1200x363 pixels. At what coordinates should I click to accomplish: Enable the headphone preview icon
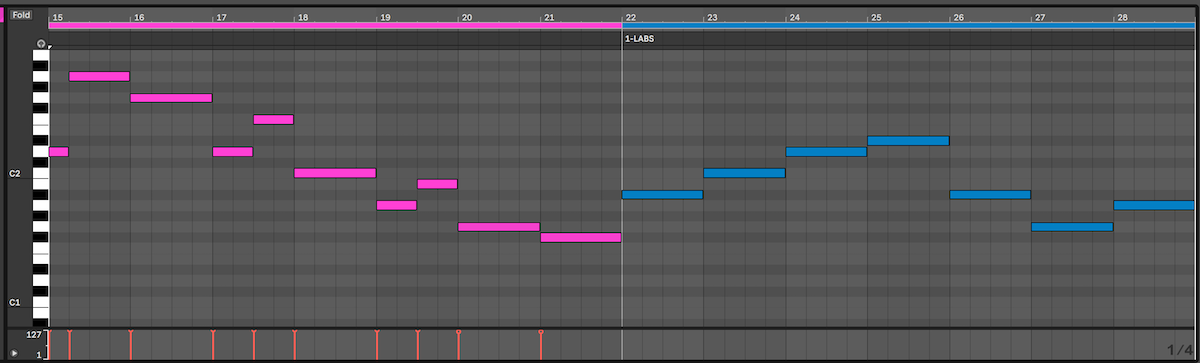click(40, 44)
